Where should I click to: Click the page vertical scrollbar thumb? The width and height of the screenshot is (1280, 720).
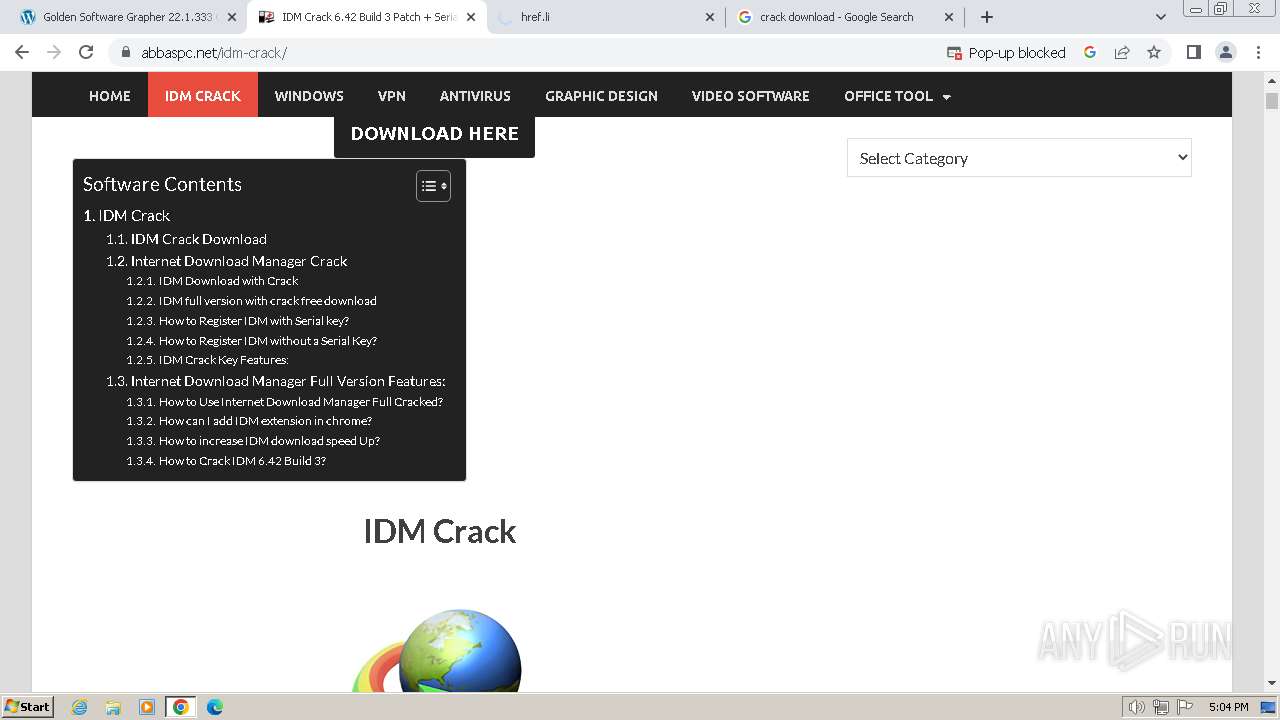click(x=1272, y=101)
